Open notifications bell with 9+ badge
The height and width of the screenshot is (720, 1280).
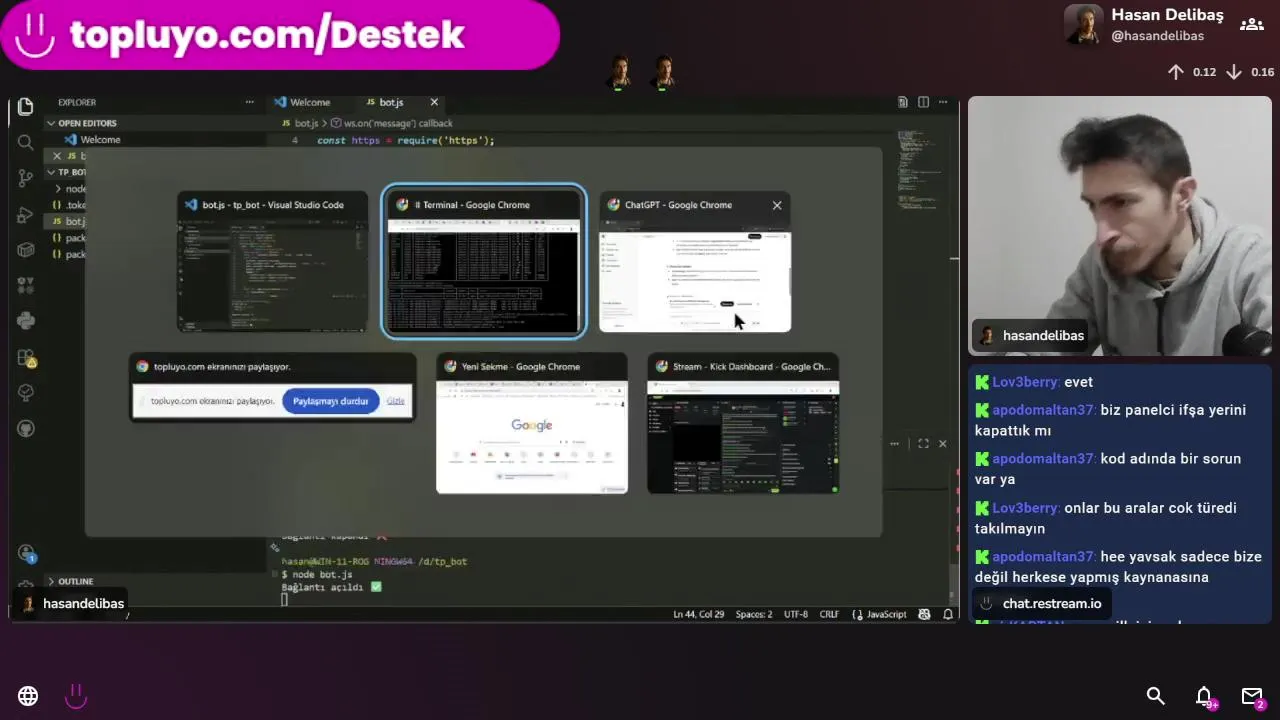pyautogui.click(x=1205, y=697)
